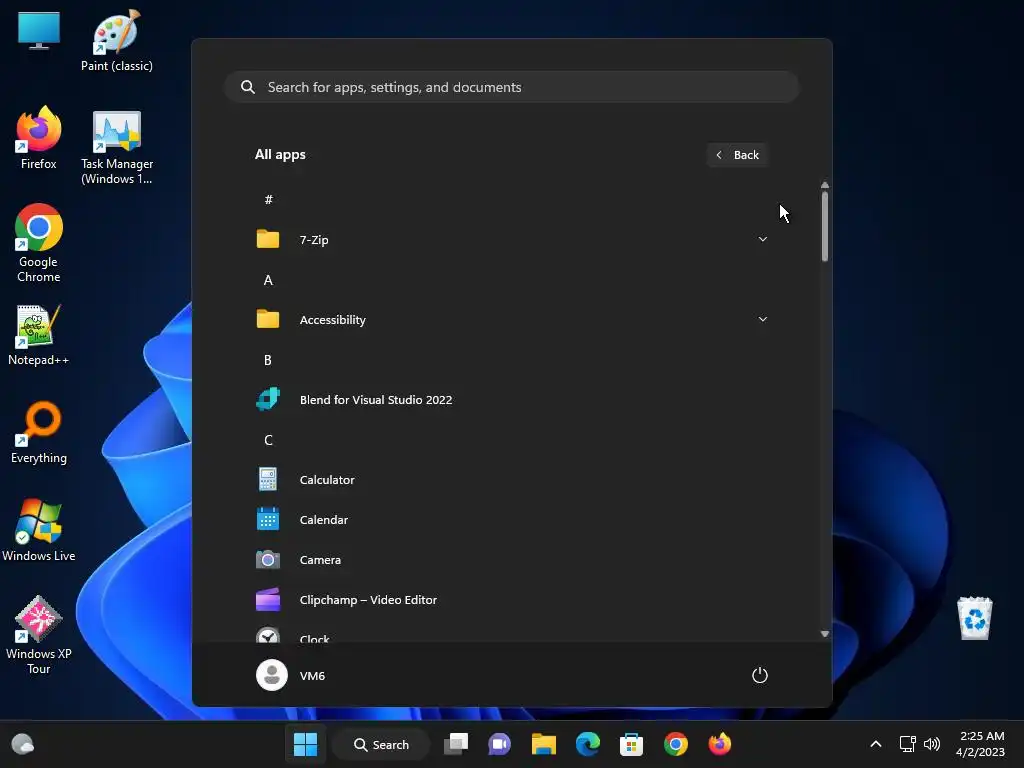Select the letter B section header
Image resolution: width=1024 pixels, height=768 pixels.
[268, 360]
